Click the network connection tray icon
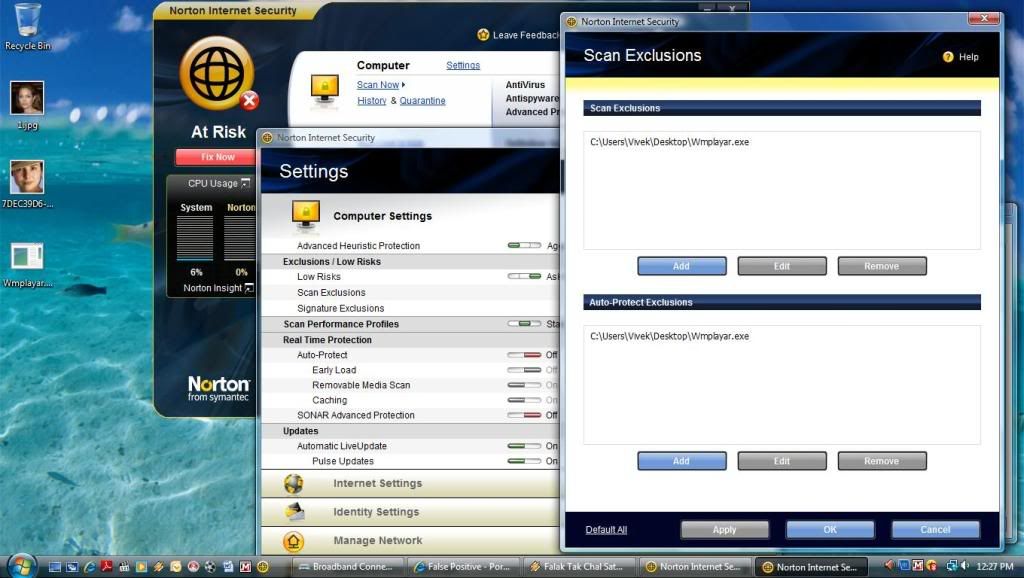 (x=952, y=566)
